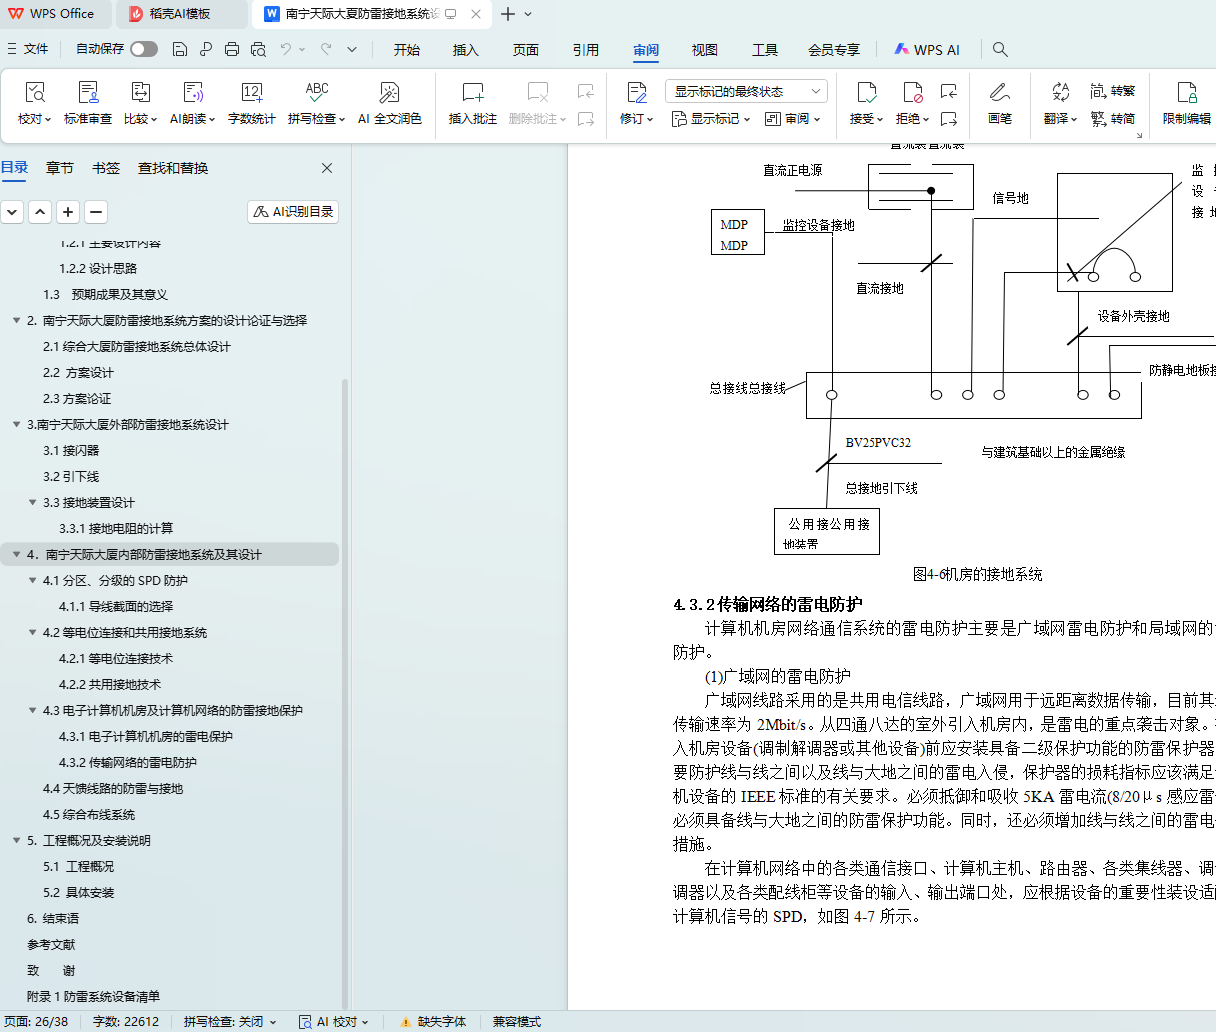Click the print icon in quick toolbar
Image resolution: width=1216 pixels, height=1032 pixels.
point(232,49)
